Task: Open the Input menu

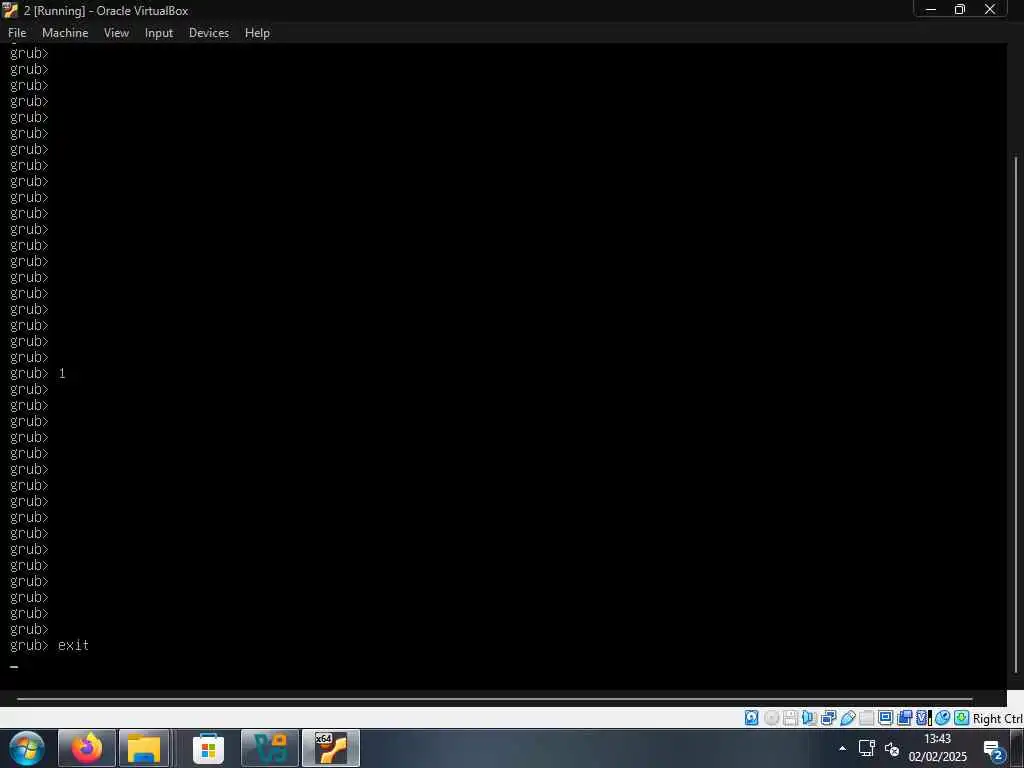Action: (x=159, y=33)
